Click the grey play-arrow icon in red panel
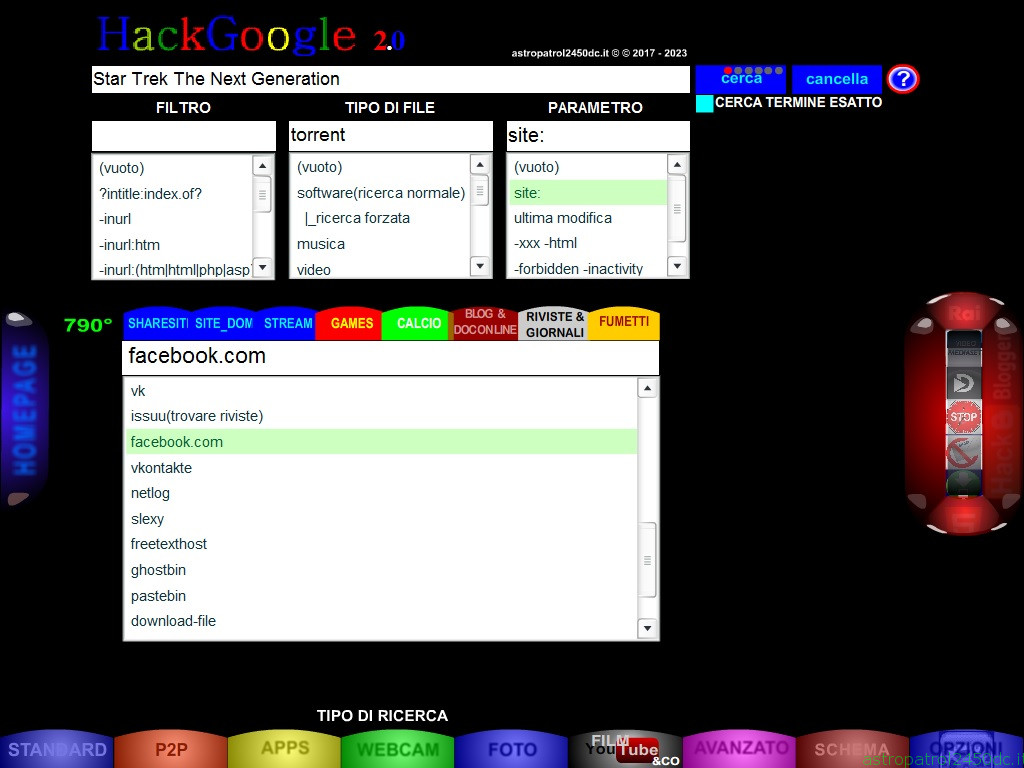The height and width of the screenshot is (768, 1024). pyautogui.click(x=963, y=383)
